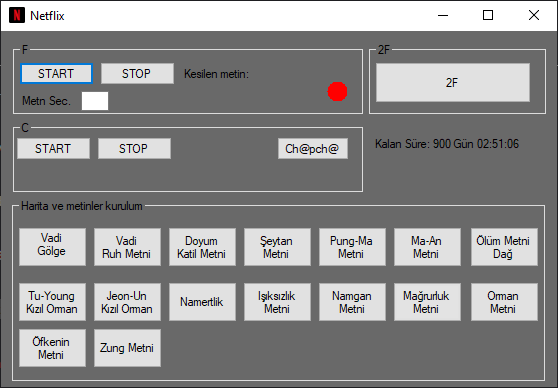This screenshot has width=558, height=388.
Task: Click START in the F group
Action: tap(57, 74)
